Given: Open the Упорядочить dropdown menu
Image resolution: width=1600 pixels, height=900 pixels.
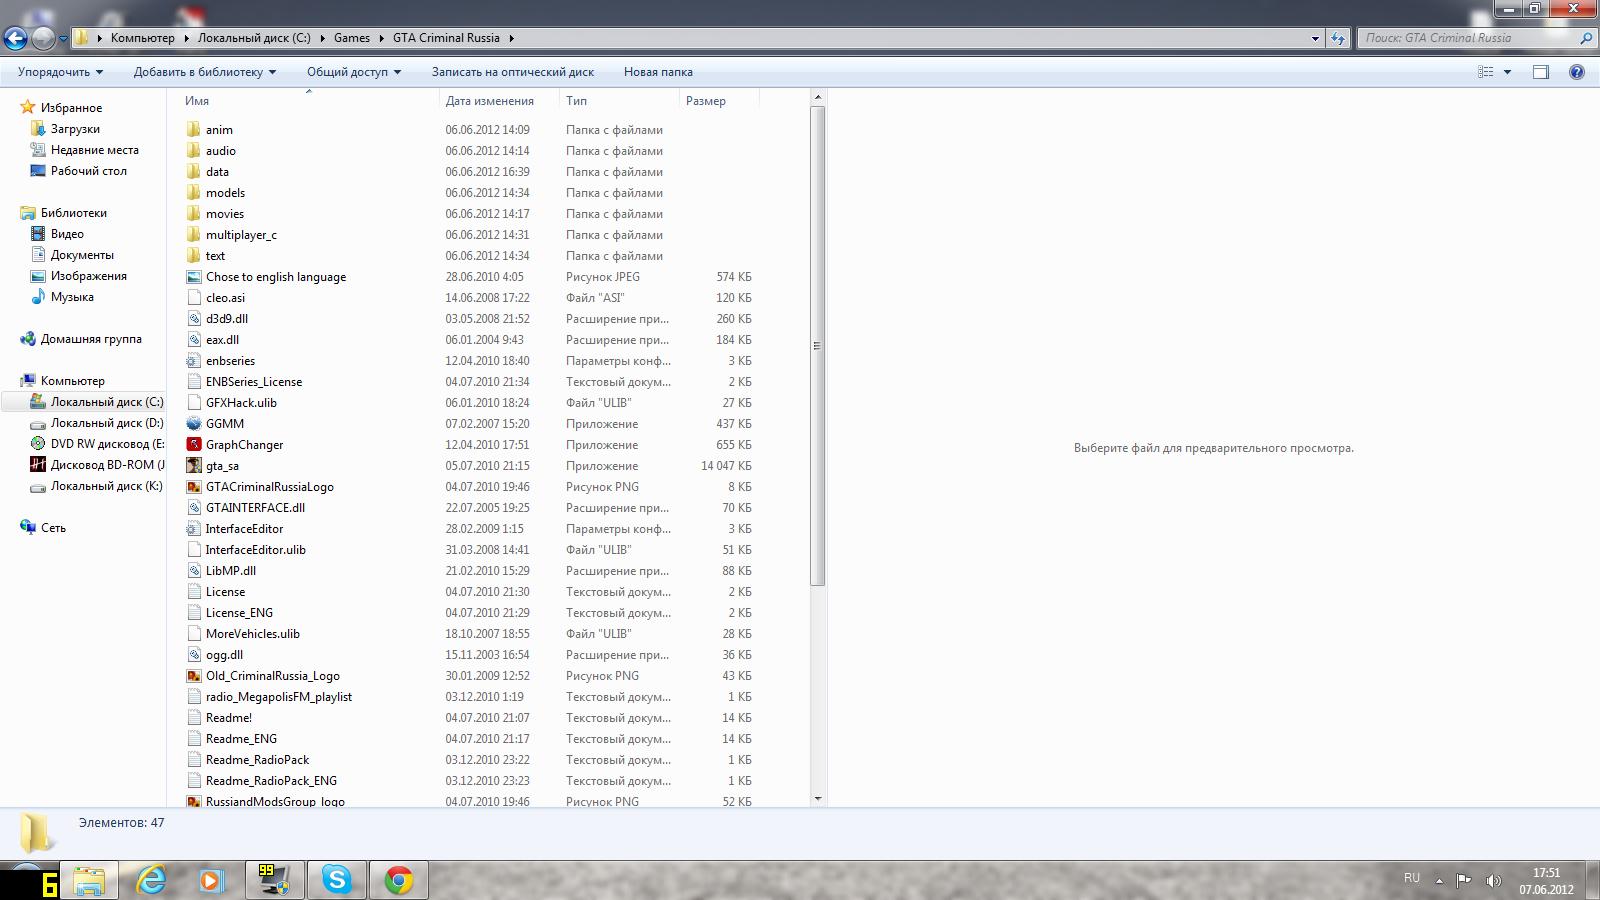Looking at the screenshot, I should click(x=60, y=72).
